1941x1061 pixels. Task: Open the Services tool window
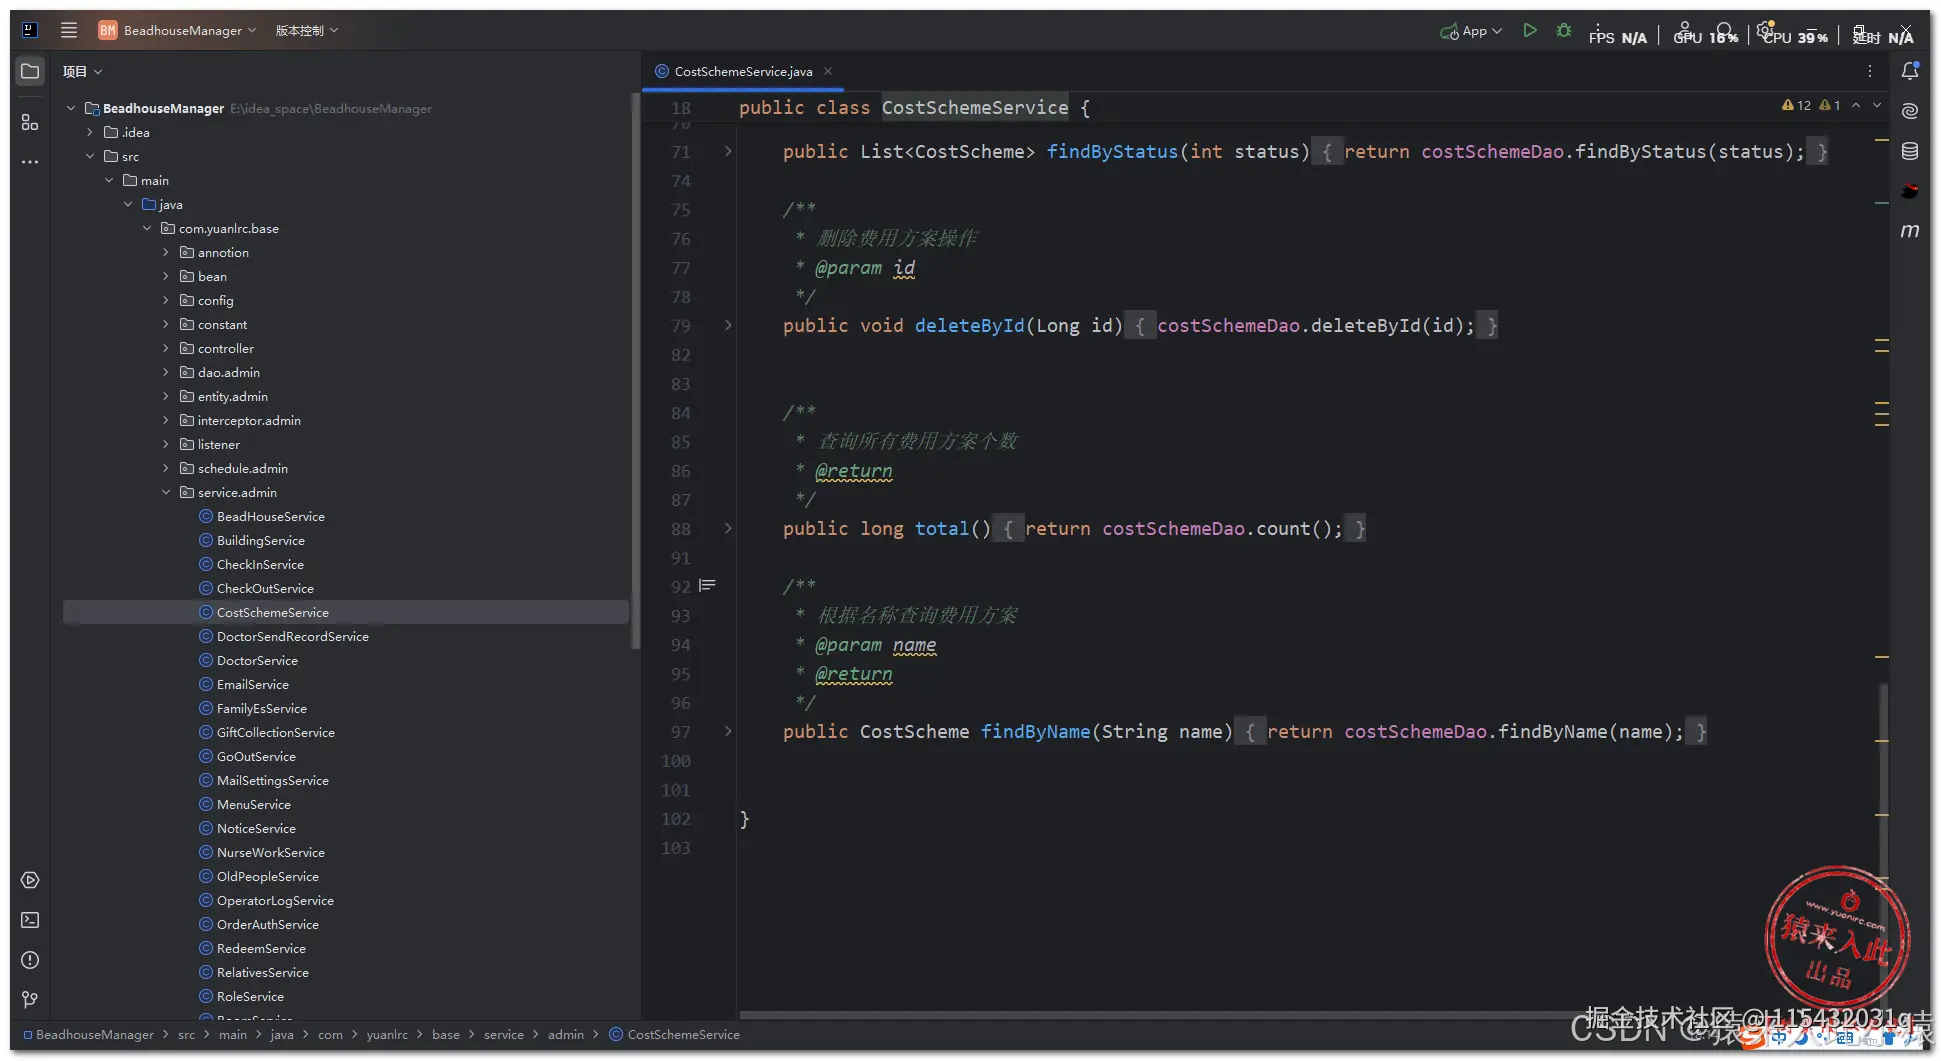(x=30, y=880)
